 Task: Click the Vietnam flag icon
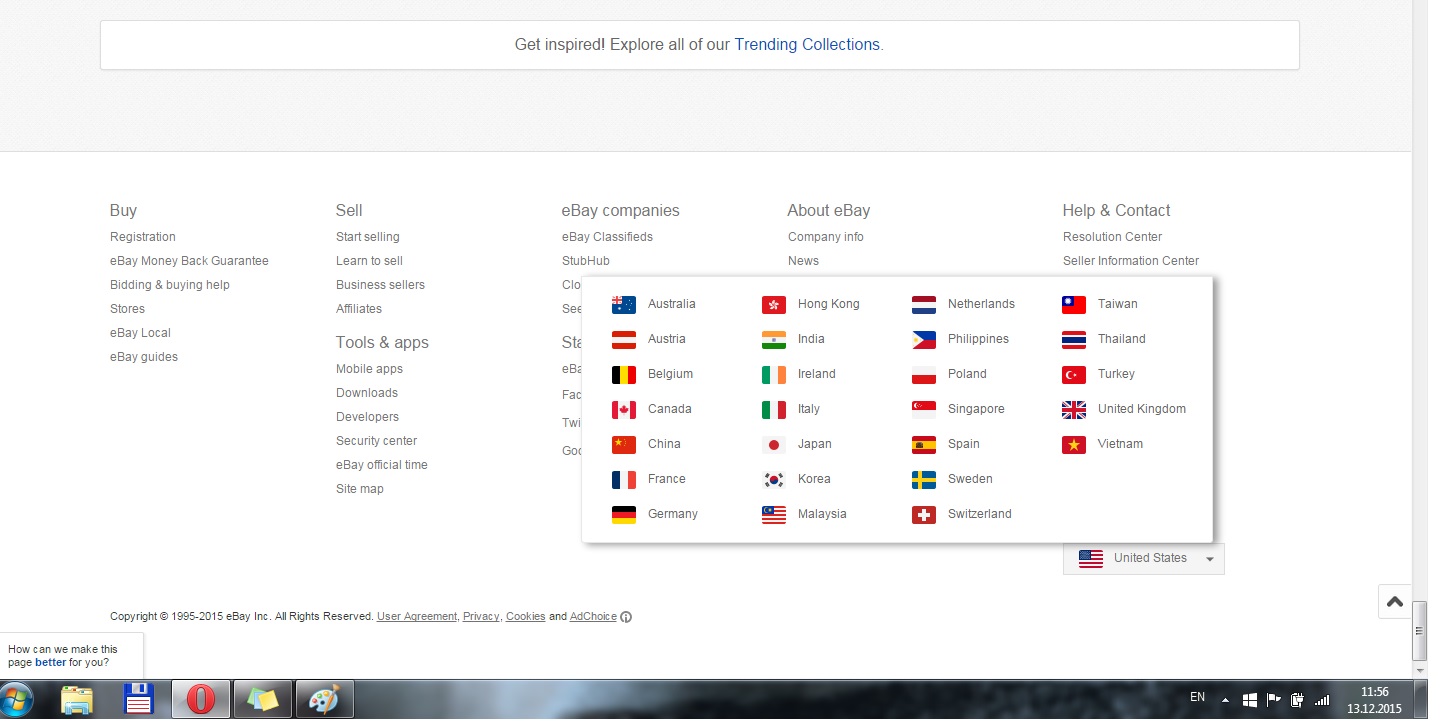coord(1074,444)
